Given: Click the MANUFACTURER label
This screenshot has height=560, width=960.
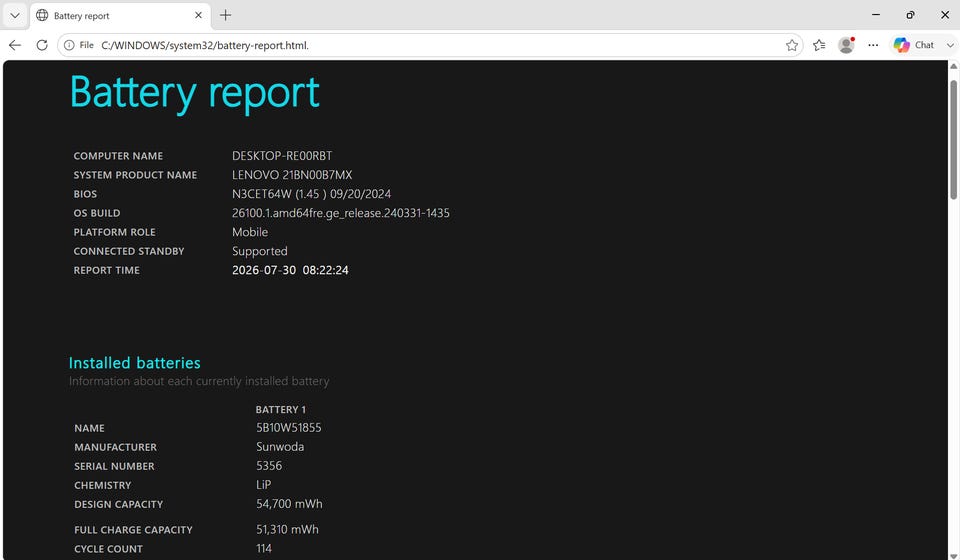Looking at the screenshot, I should point(115,447).
